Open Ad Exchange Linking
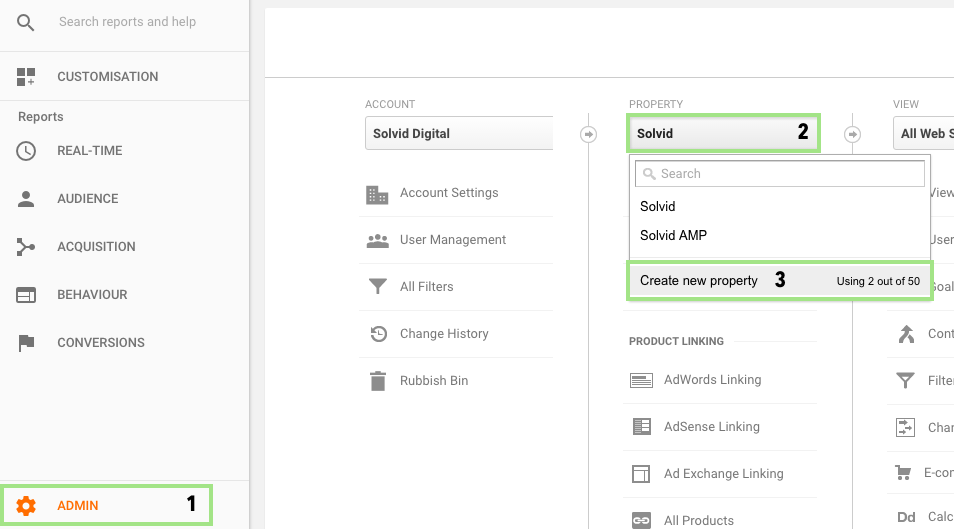Screen dimensions: 954x529 [x=723, y=474]
